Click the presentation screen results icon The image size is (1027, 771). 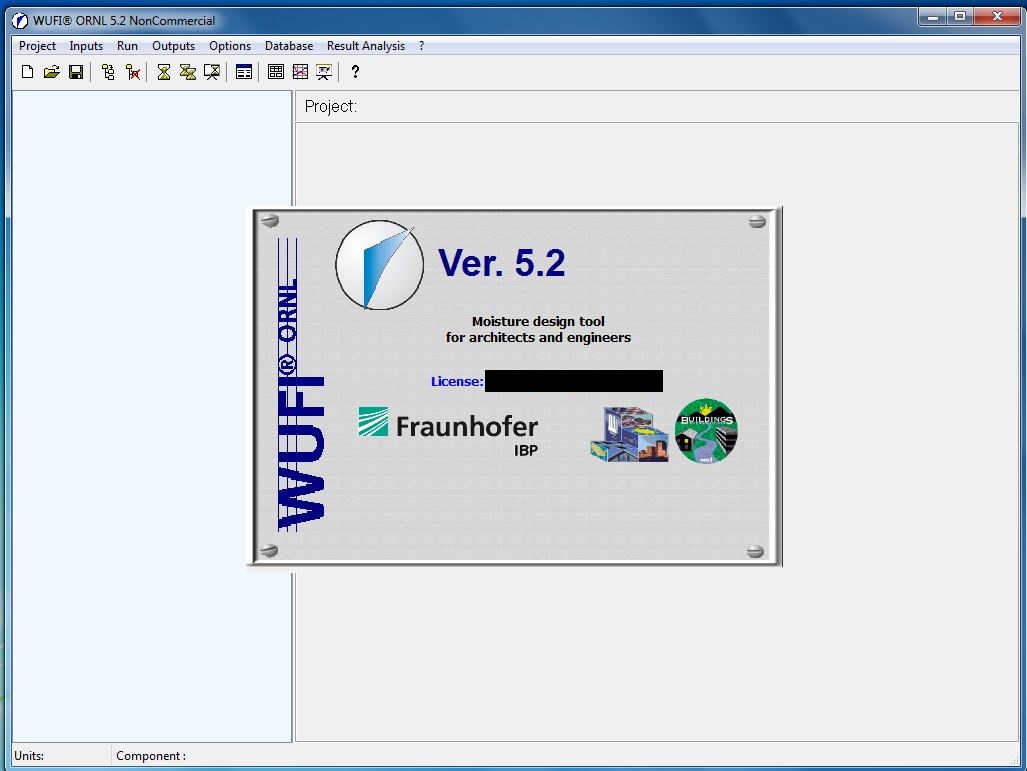[x=324, y=72]
